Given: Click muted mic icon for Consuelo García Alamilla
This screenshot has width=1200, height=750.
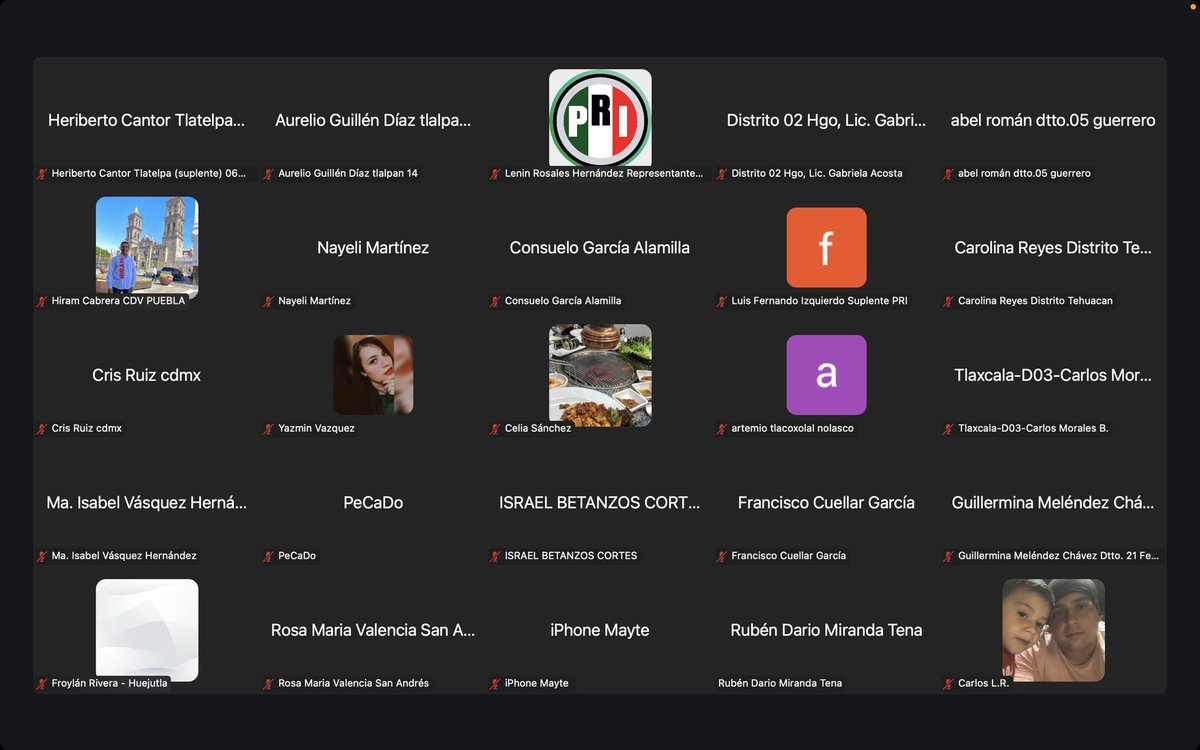Looking at the screenshot, I should [x=495, y=301].
